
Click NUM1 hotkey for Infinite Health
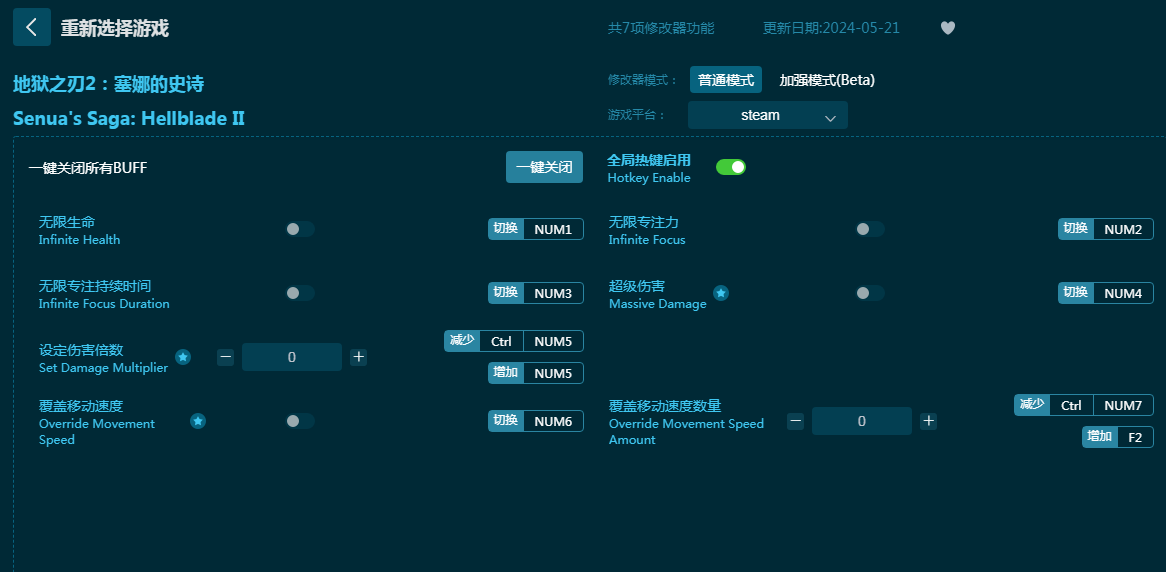(553, 229)
